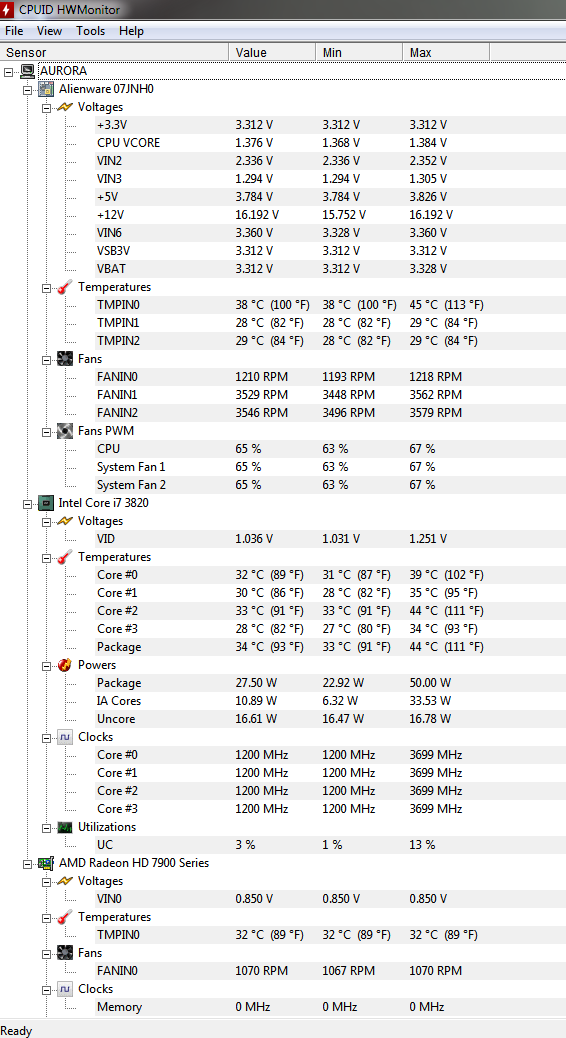Collapse the Alienware 07JNH0 node

[x=27, y=89]
